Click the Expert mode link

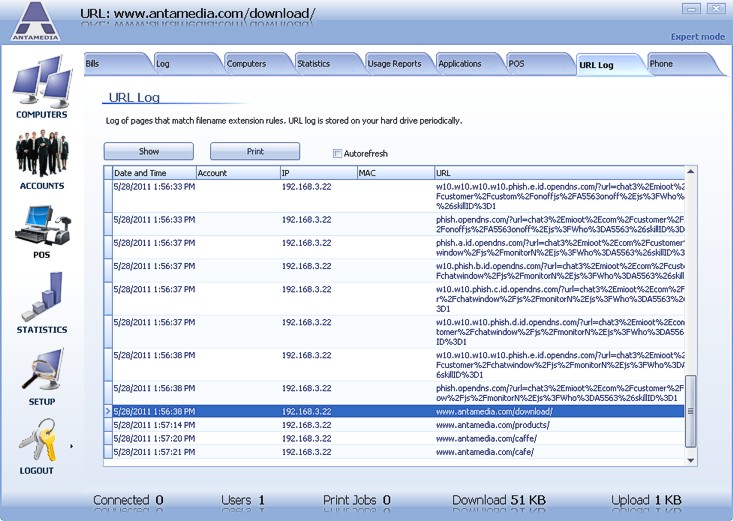coord(698,36)
